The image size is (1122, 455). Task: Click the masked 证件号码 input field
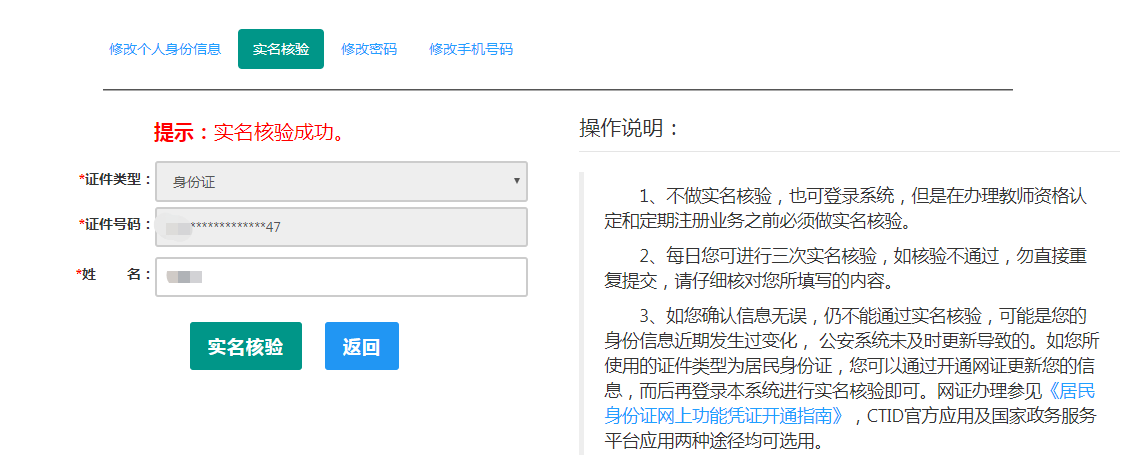pyautogui.click(x=341, y=227)
